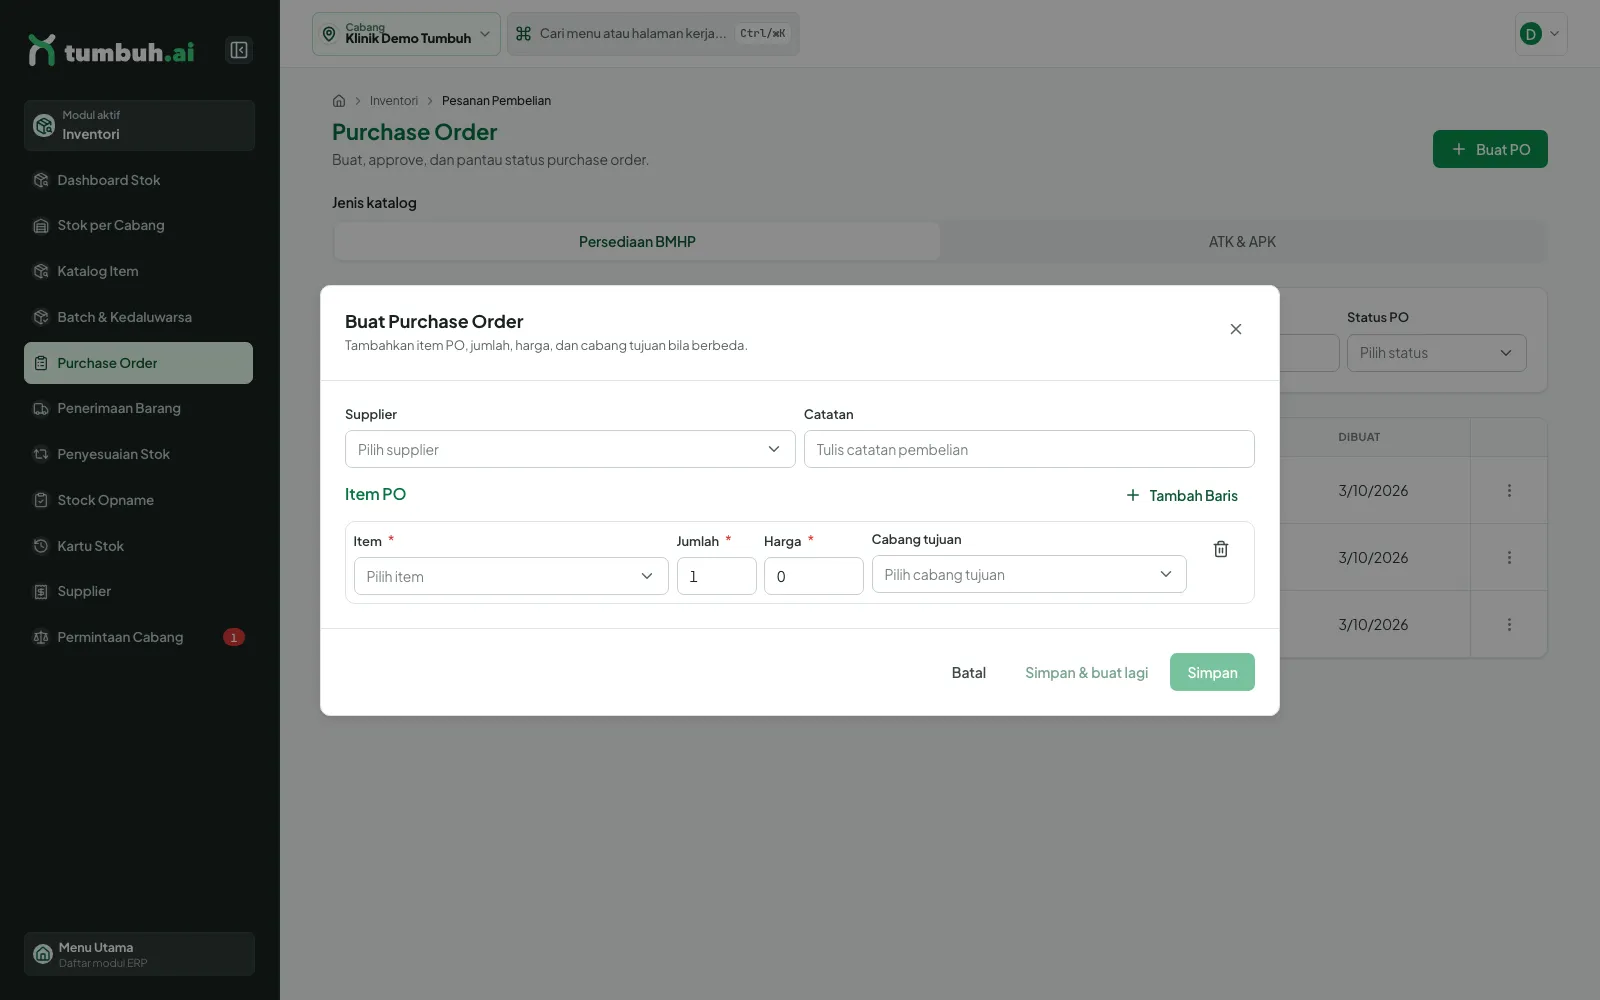Open Supplier from sidebar
The image size is (1600, 1000).
click(x=139, y=591)
